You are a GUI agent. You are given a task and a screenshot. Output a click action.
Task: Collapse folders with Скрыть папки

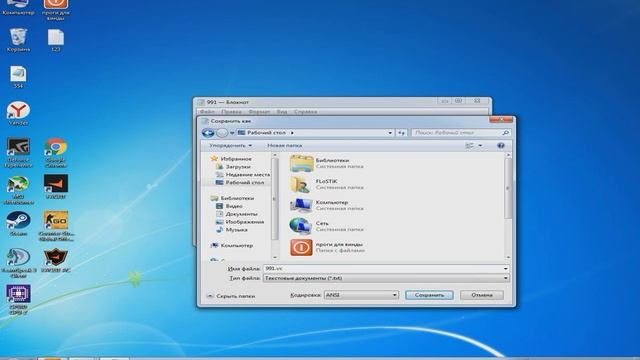click(231, 296)
